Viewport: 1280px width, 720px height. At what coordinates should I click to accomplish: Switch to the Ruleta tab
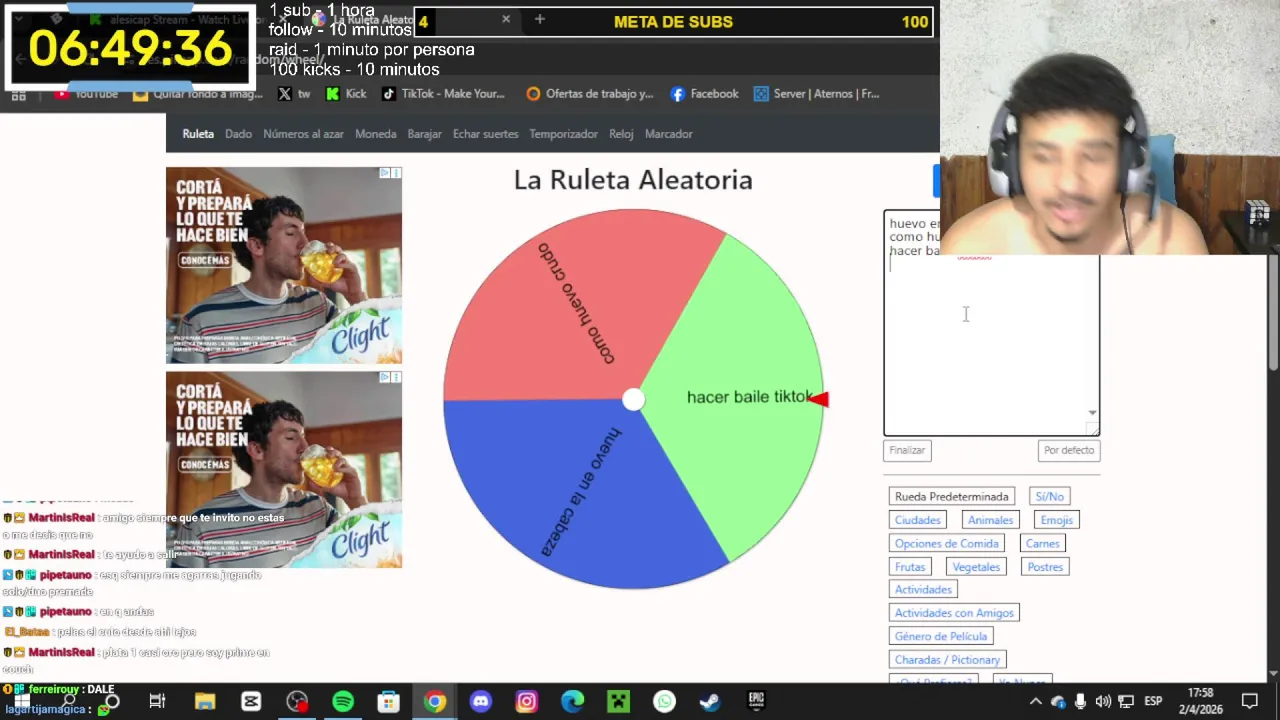click(x=198, y=134)
